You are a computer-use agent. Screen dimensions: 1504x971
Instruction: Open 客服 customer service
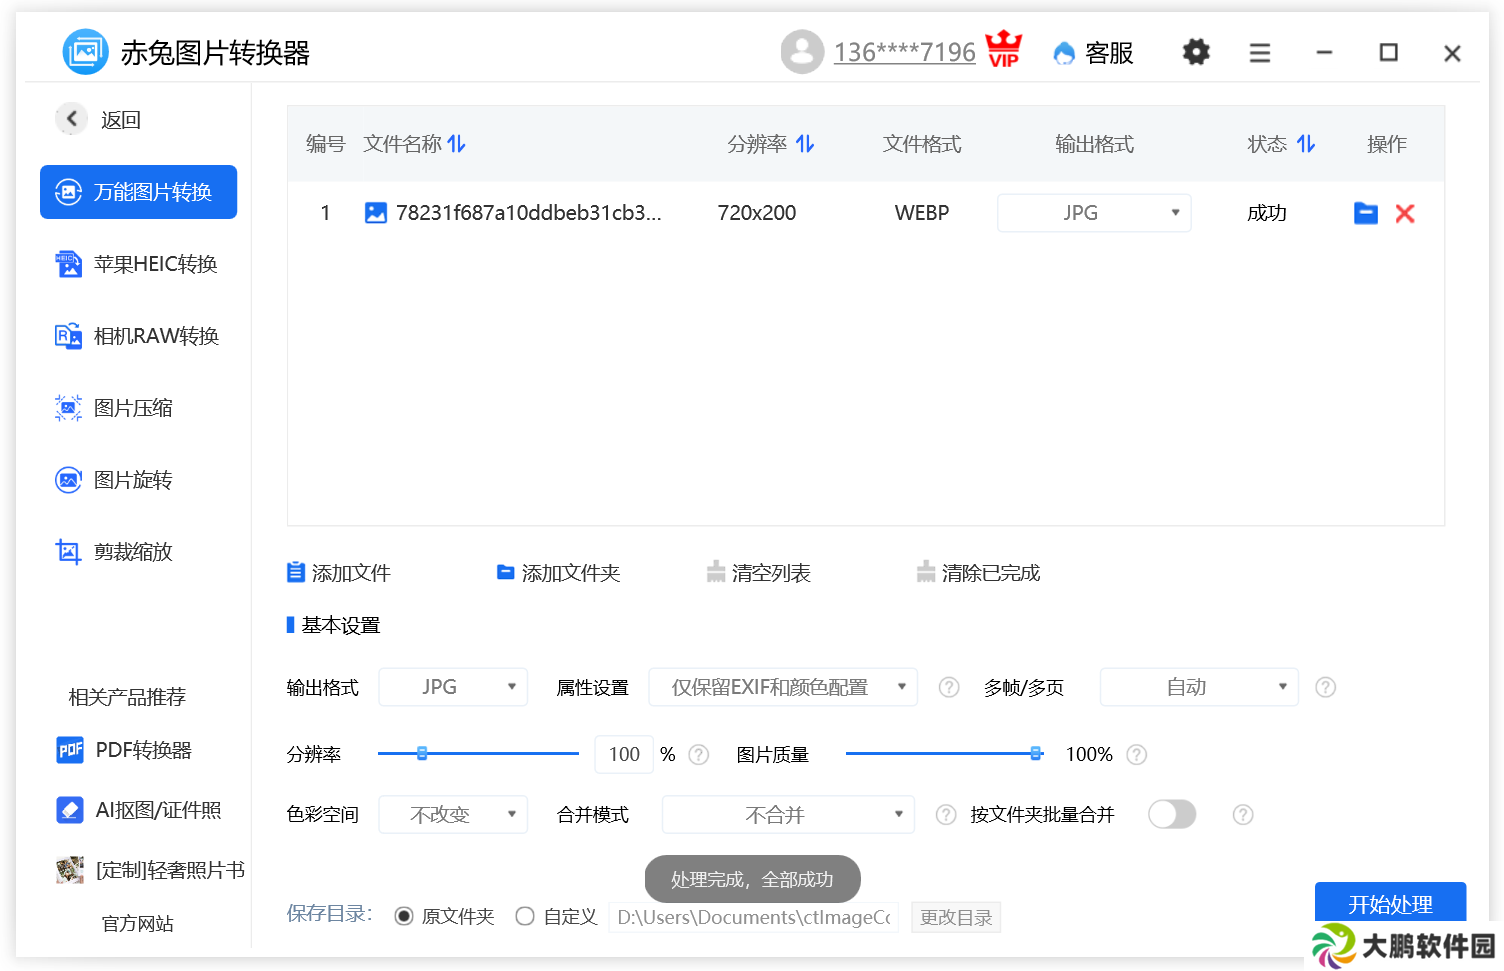point(1094,53)
